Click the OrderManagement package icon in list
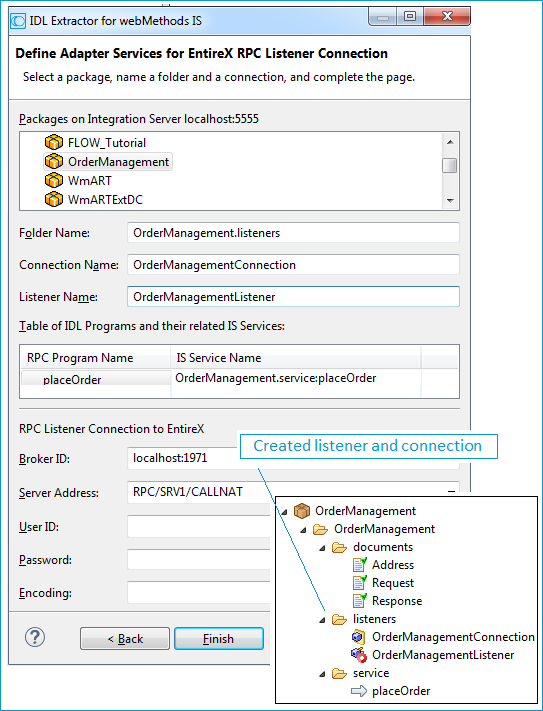This screenshot has height=711, width=543. tap(54, 161)
